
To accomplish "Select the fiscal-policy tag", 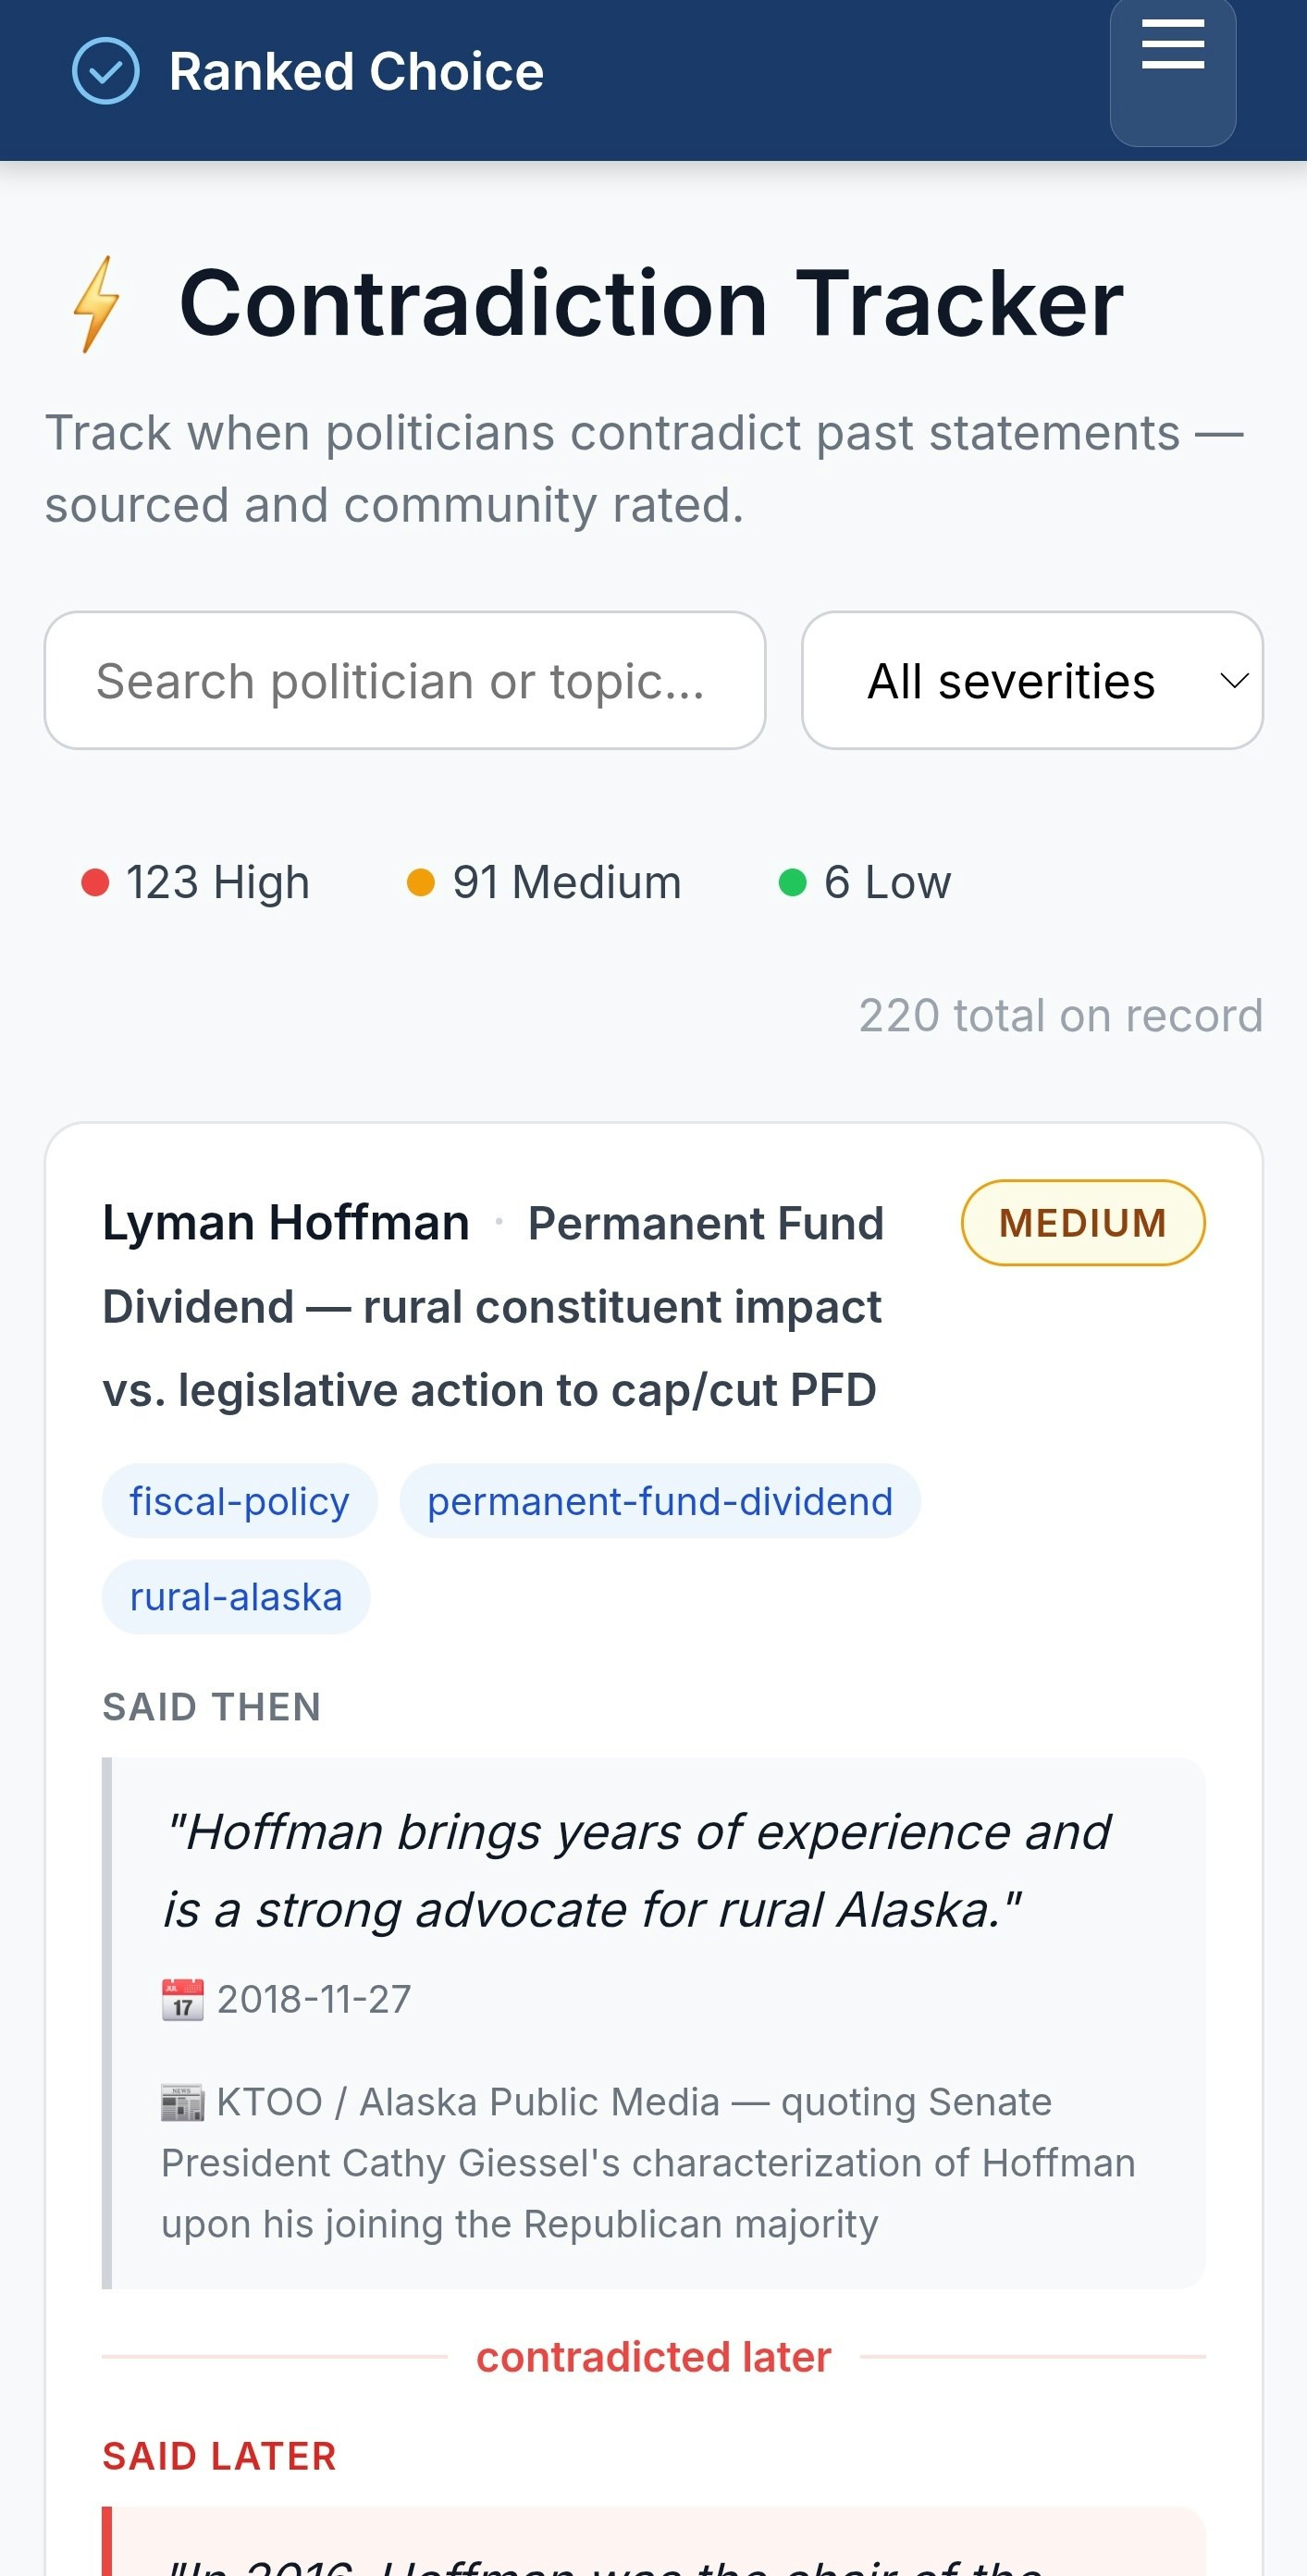I will coord(240,1501).
